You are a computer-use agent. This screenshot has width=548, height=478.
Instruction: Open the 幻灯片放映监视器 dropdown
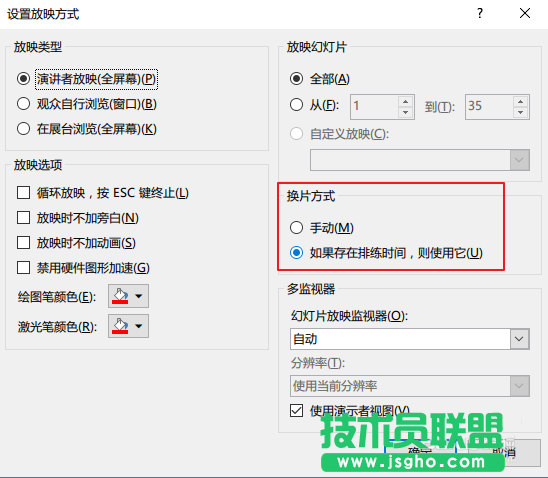(519, 339)
